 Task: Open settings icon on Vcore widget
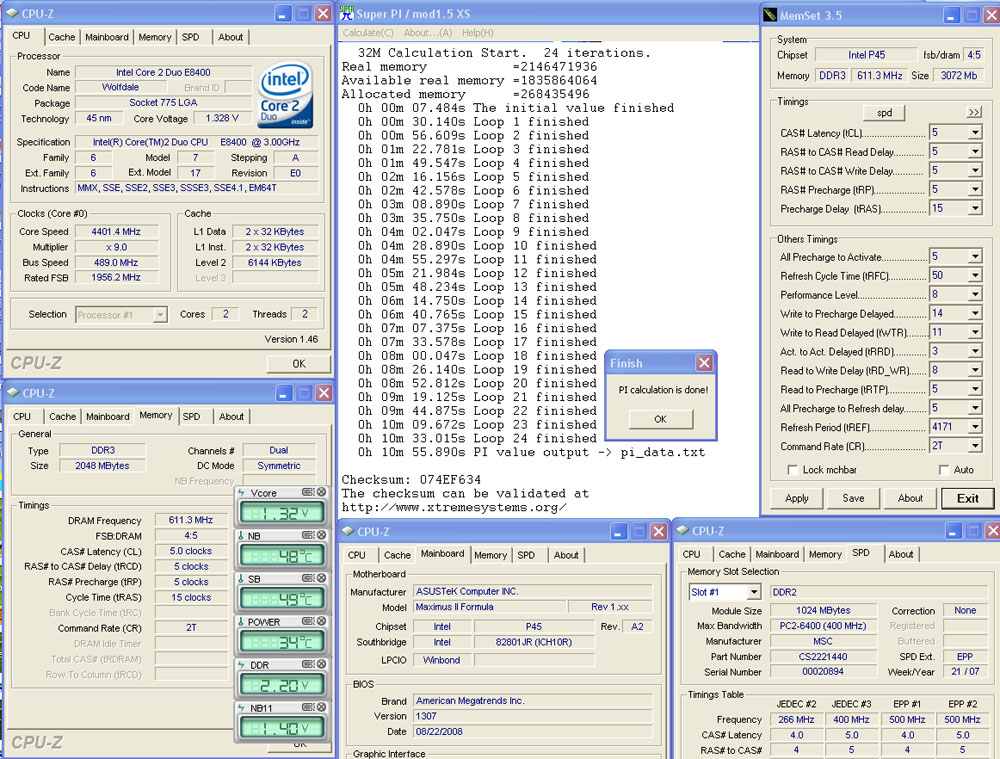click(308, 492)
